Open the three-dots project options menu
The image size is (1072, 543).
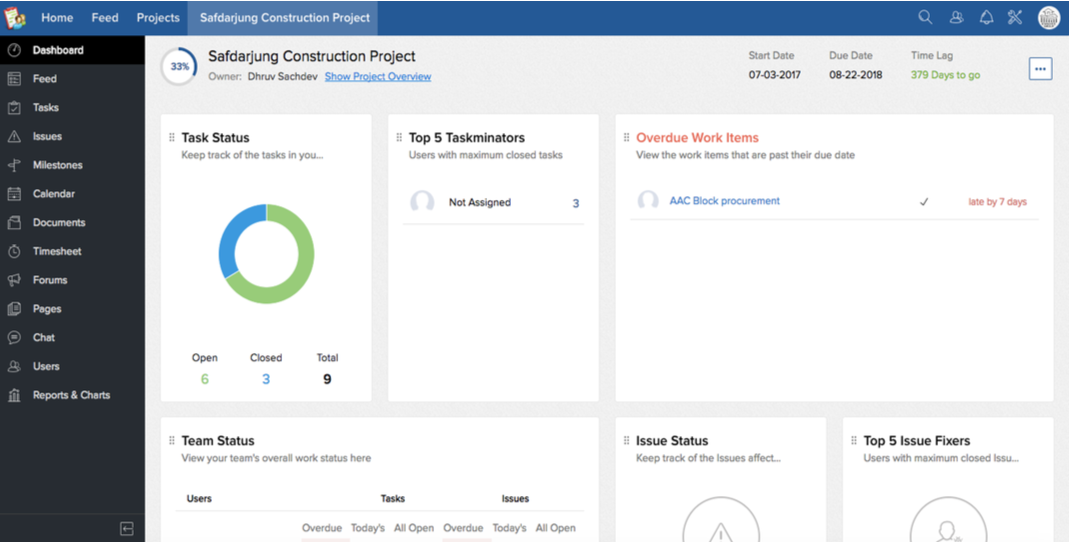[1040, 69]
